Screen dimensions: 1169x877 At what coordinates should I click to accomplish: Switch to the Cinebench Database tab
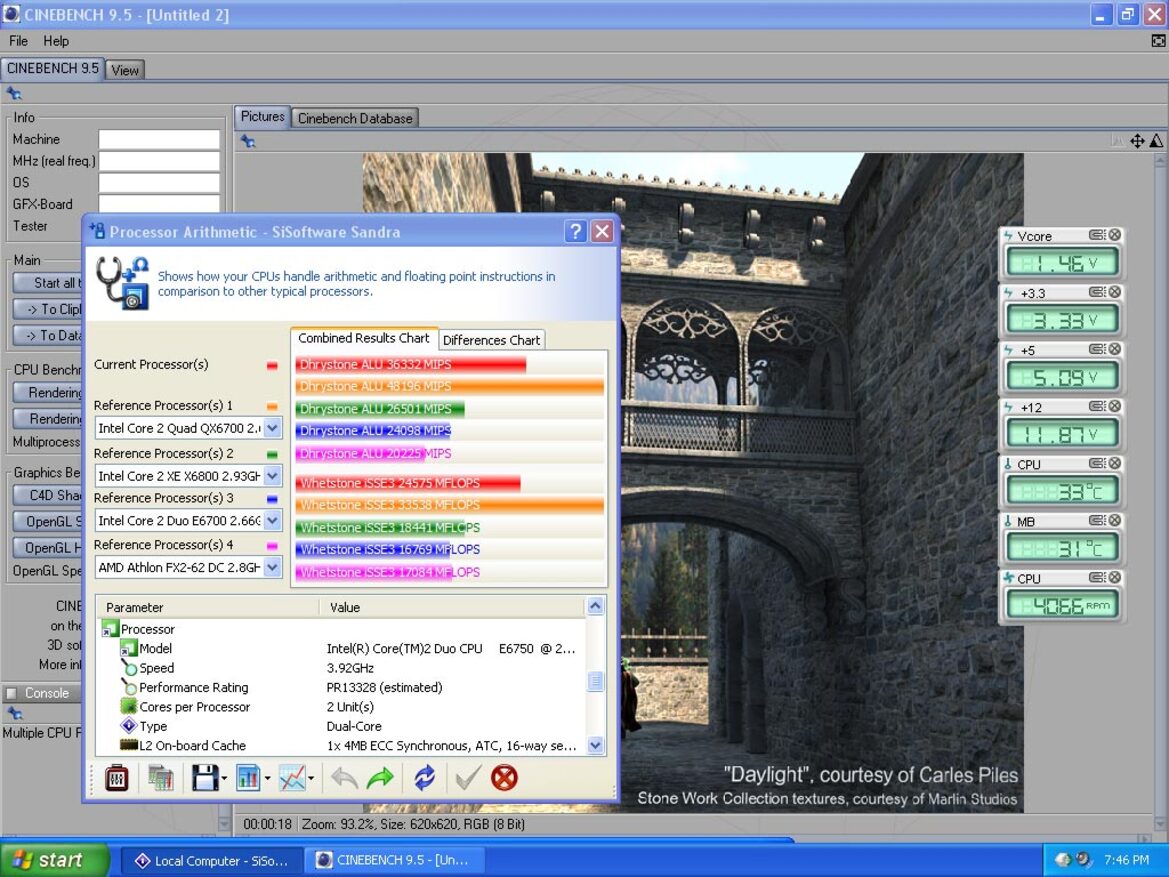(x=355, y=118)
